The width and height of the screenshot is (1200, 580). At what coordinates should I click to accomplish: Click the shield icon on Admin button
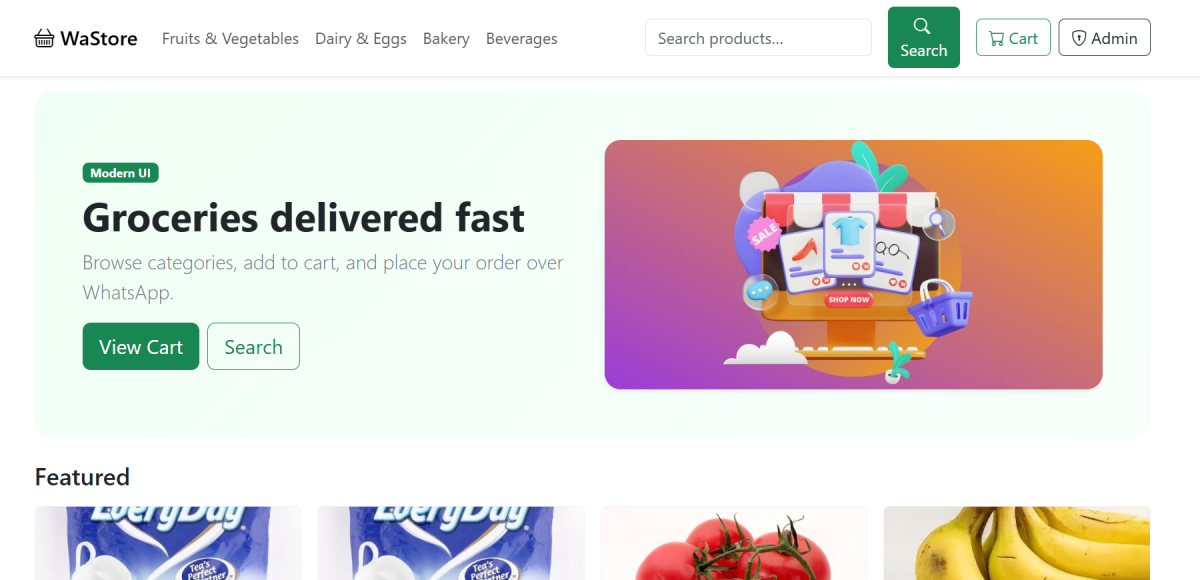(1079, 39)
